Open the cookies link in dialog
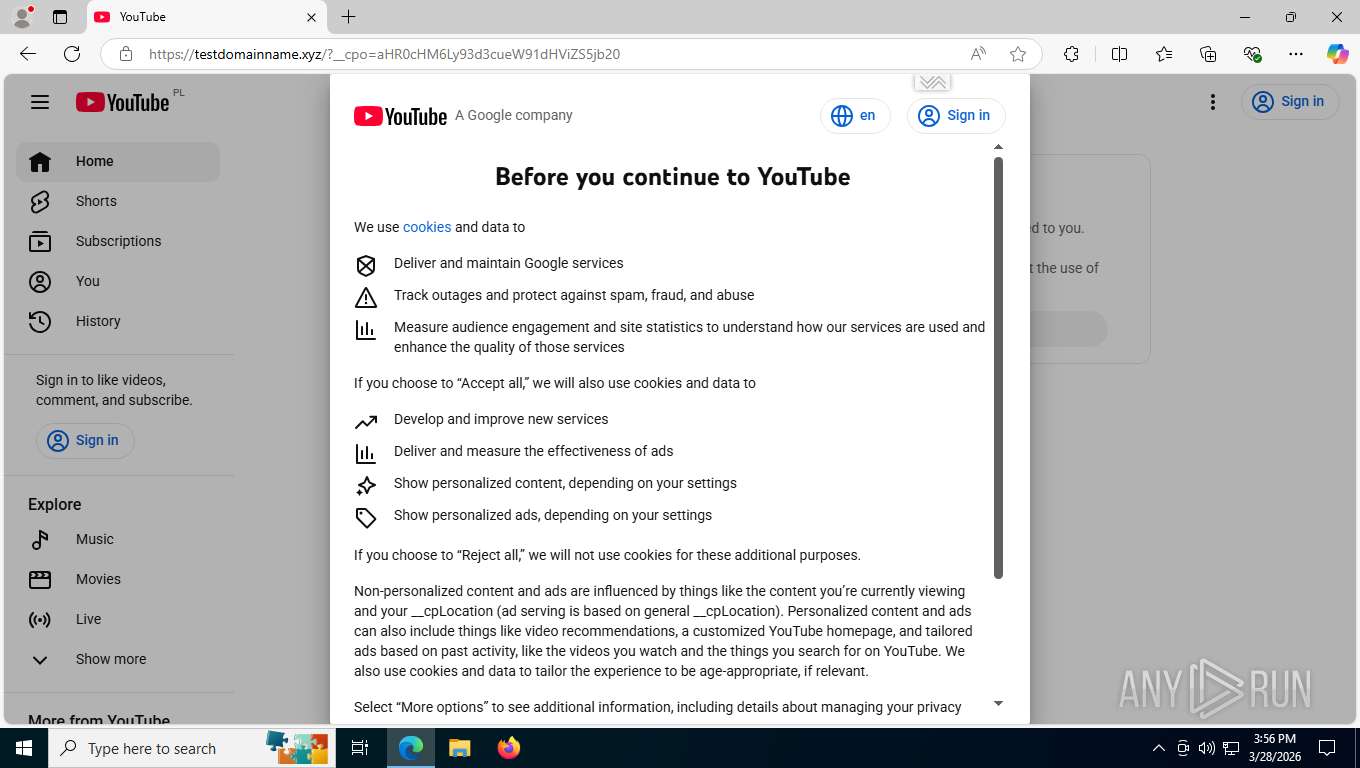The height and width of the screenshot is (768, 1360). (427, 227)
